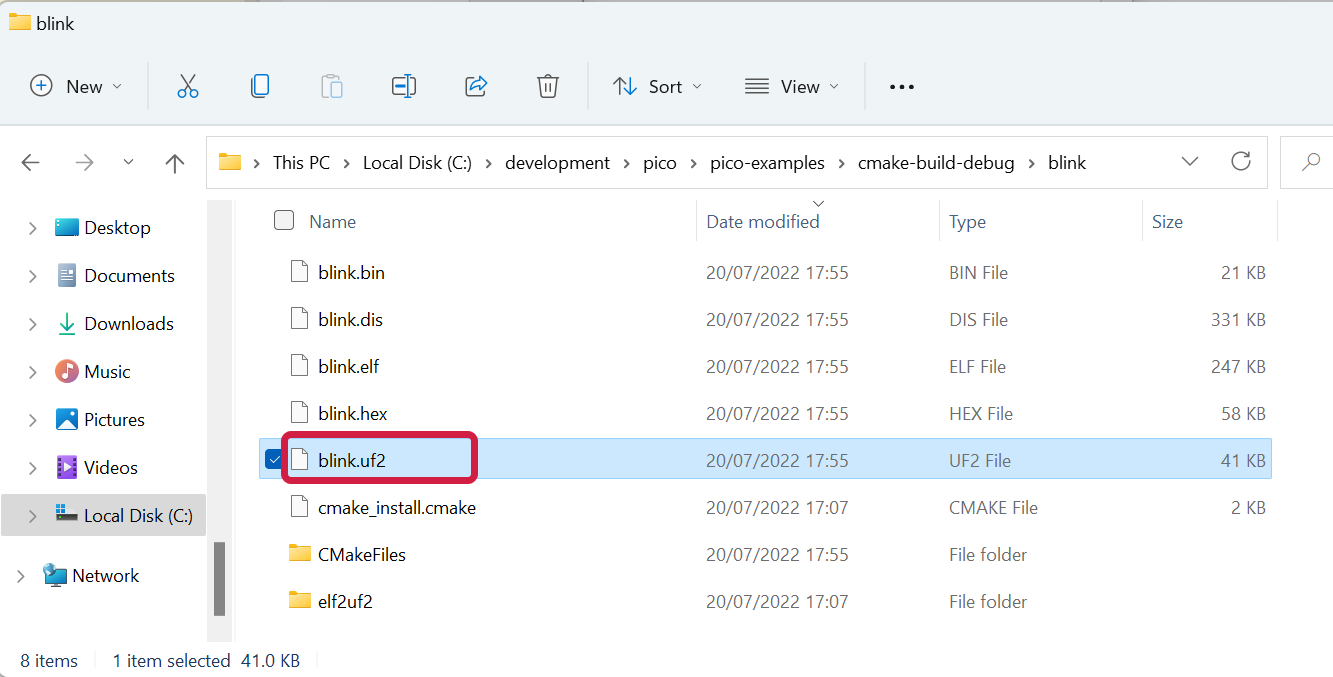Click Local Disk (C:) breadcrumb segment
This screenshot has width=1333, height=677.
(417, 162)
